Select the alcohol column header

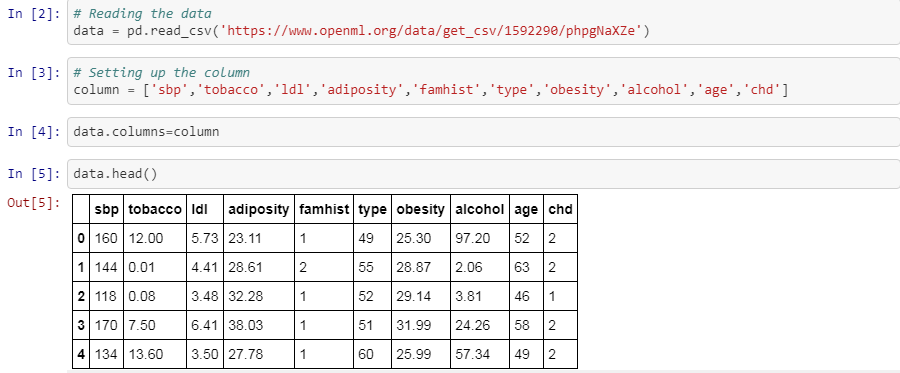(x=480, y=209)
